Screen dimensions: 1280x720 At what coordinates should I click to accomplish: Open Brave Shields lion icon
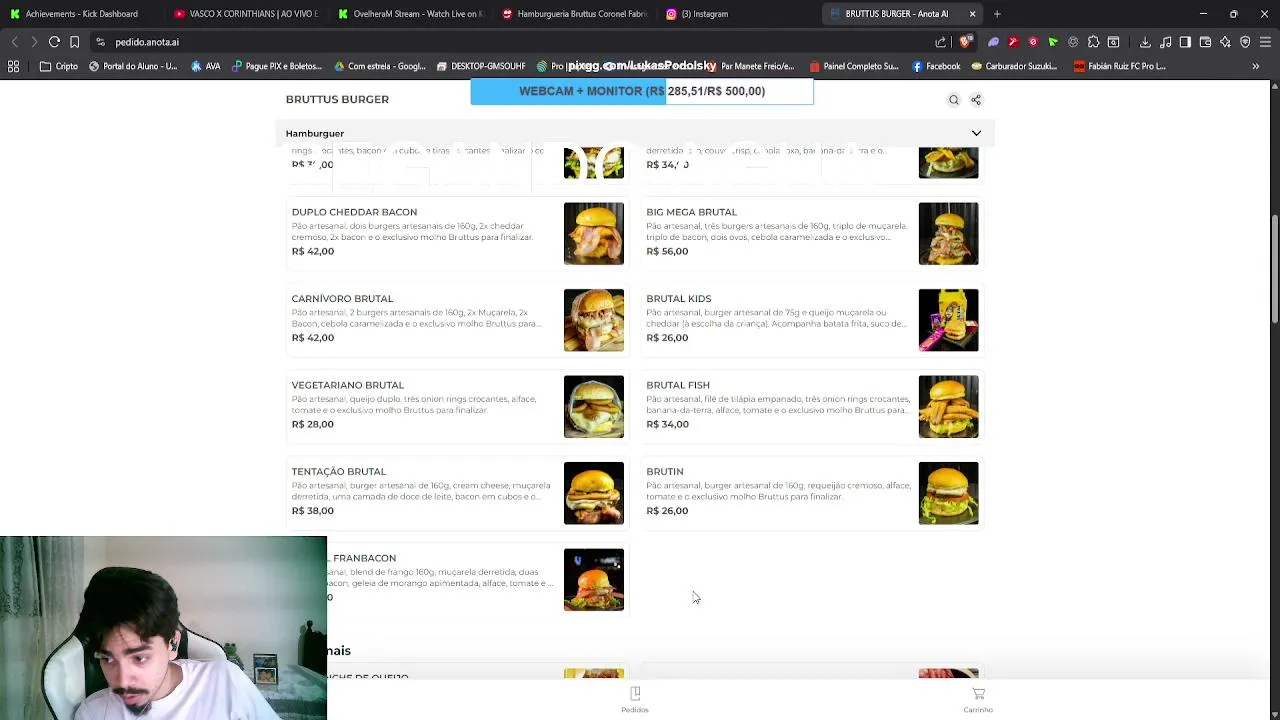click(x=965, y=42)
